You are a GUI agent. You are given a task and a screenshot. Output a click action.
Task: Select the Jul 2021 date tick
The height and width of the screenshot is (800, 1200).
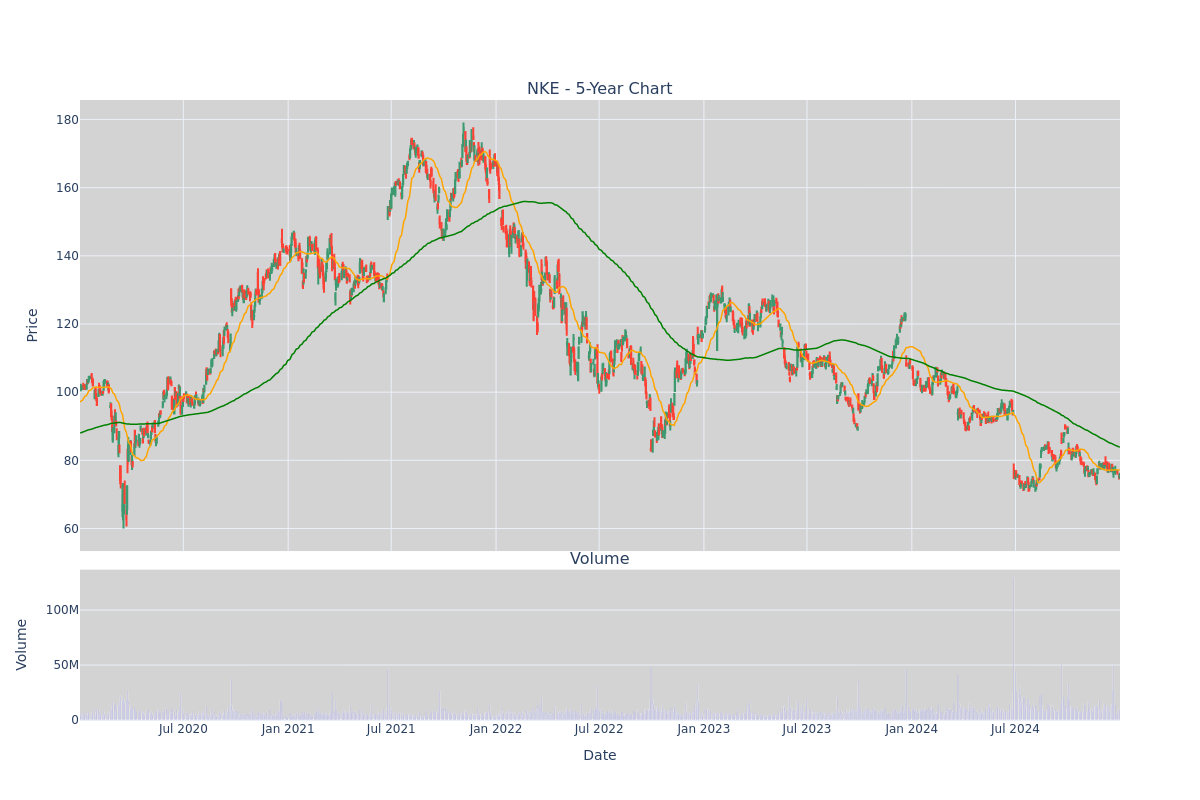391,729
